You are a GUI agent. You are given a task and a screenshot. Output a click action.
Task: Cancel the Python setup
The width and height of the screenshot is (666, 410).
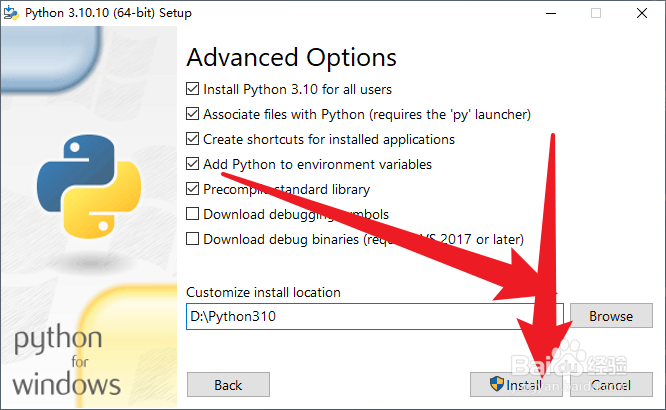coord(611,385)
